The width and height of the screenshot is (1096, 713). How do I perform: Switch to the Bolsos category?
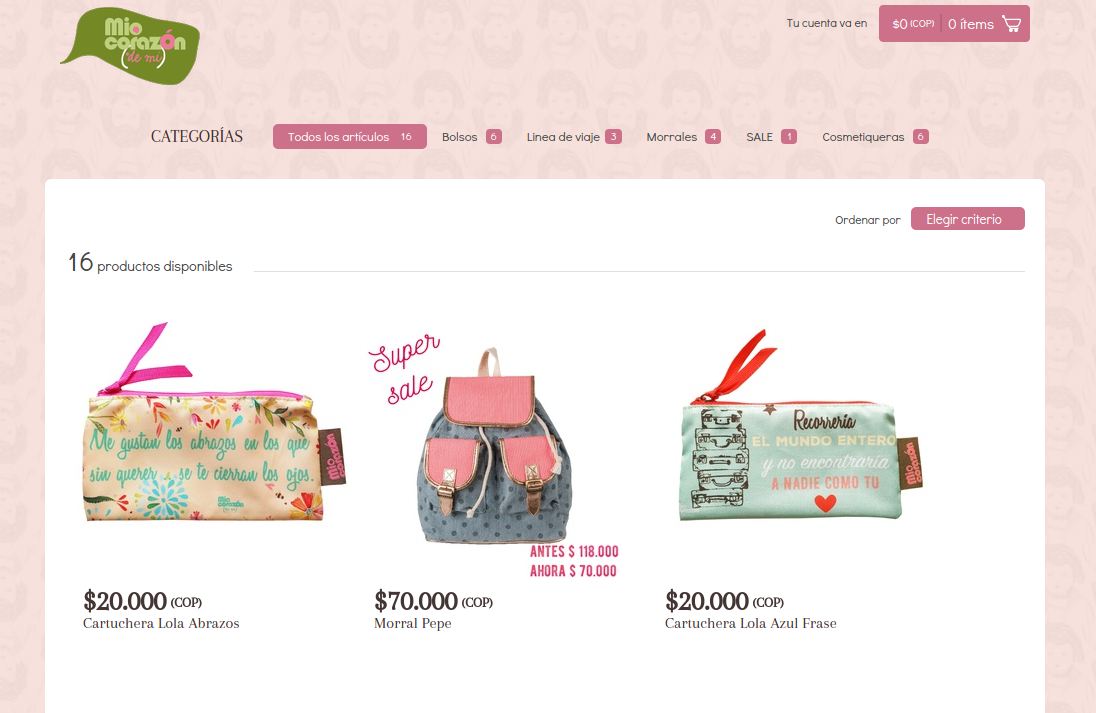point(472,137)
